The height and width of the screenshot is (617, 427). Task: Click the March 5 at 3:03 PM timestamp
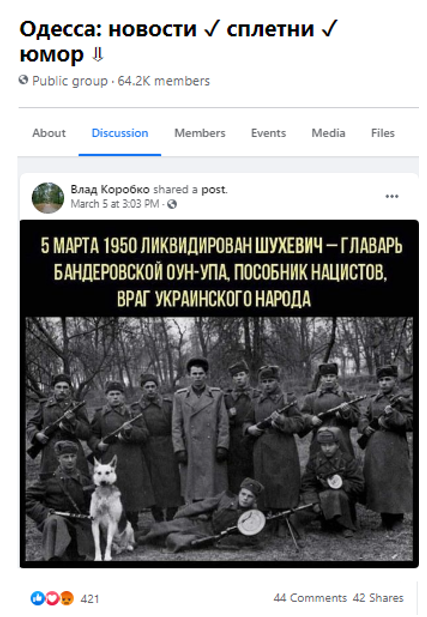click(x=115, y=204)
